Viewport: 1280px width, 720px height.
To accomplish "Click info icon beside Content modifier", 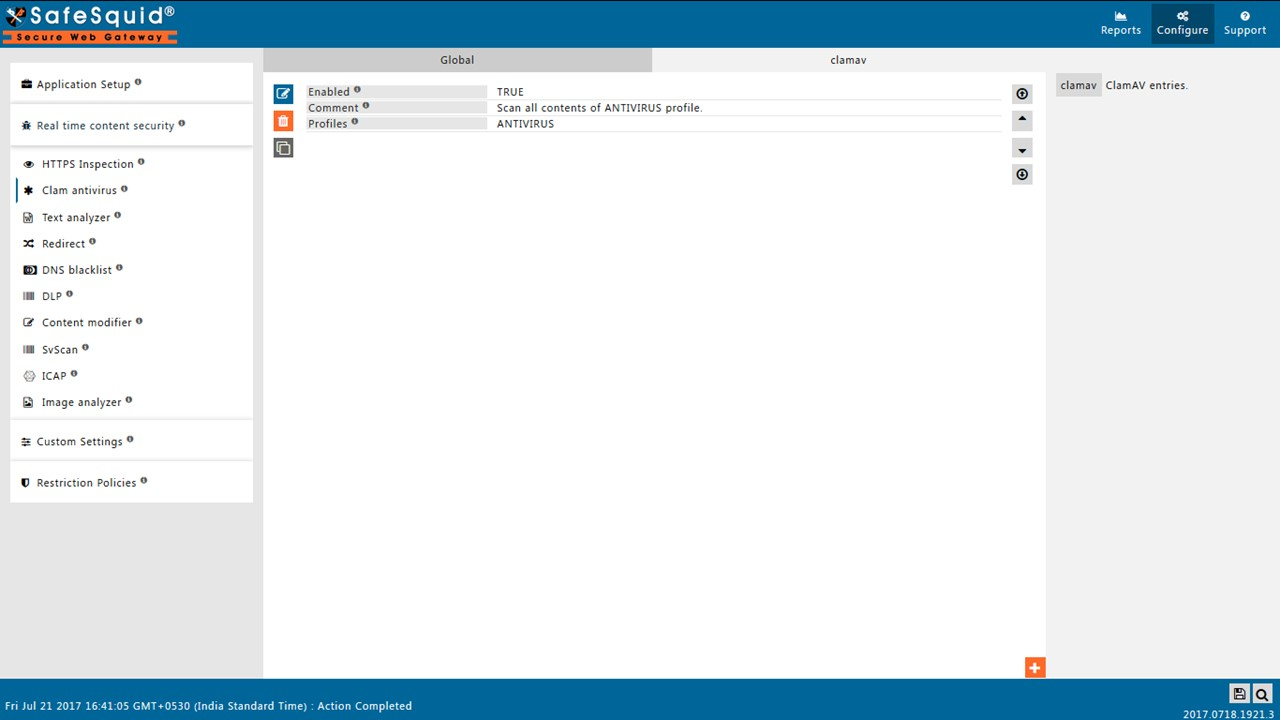I will [x=139, y=321].
